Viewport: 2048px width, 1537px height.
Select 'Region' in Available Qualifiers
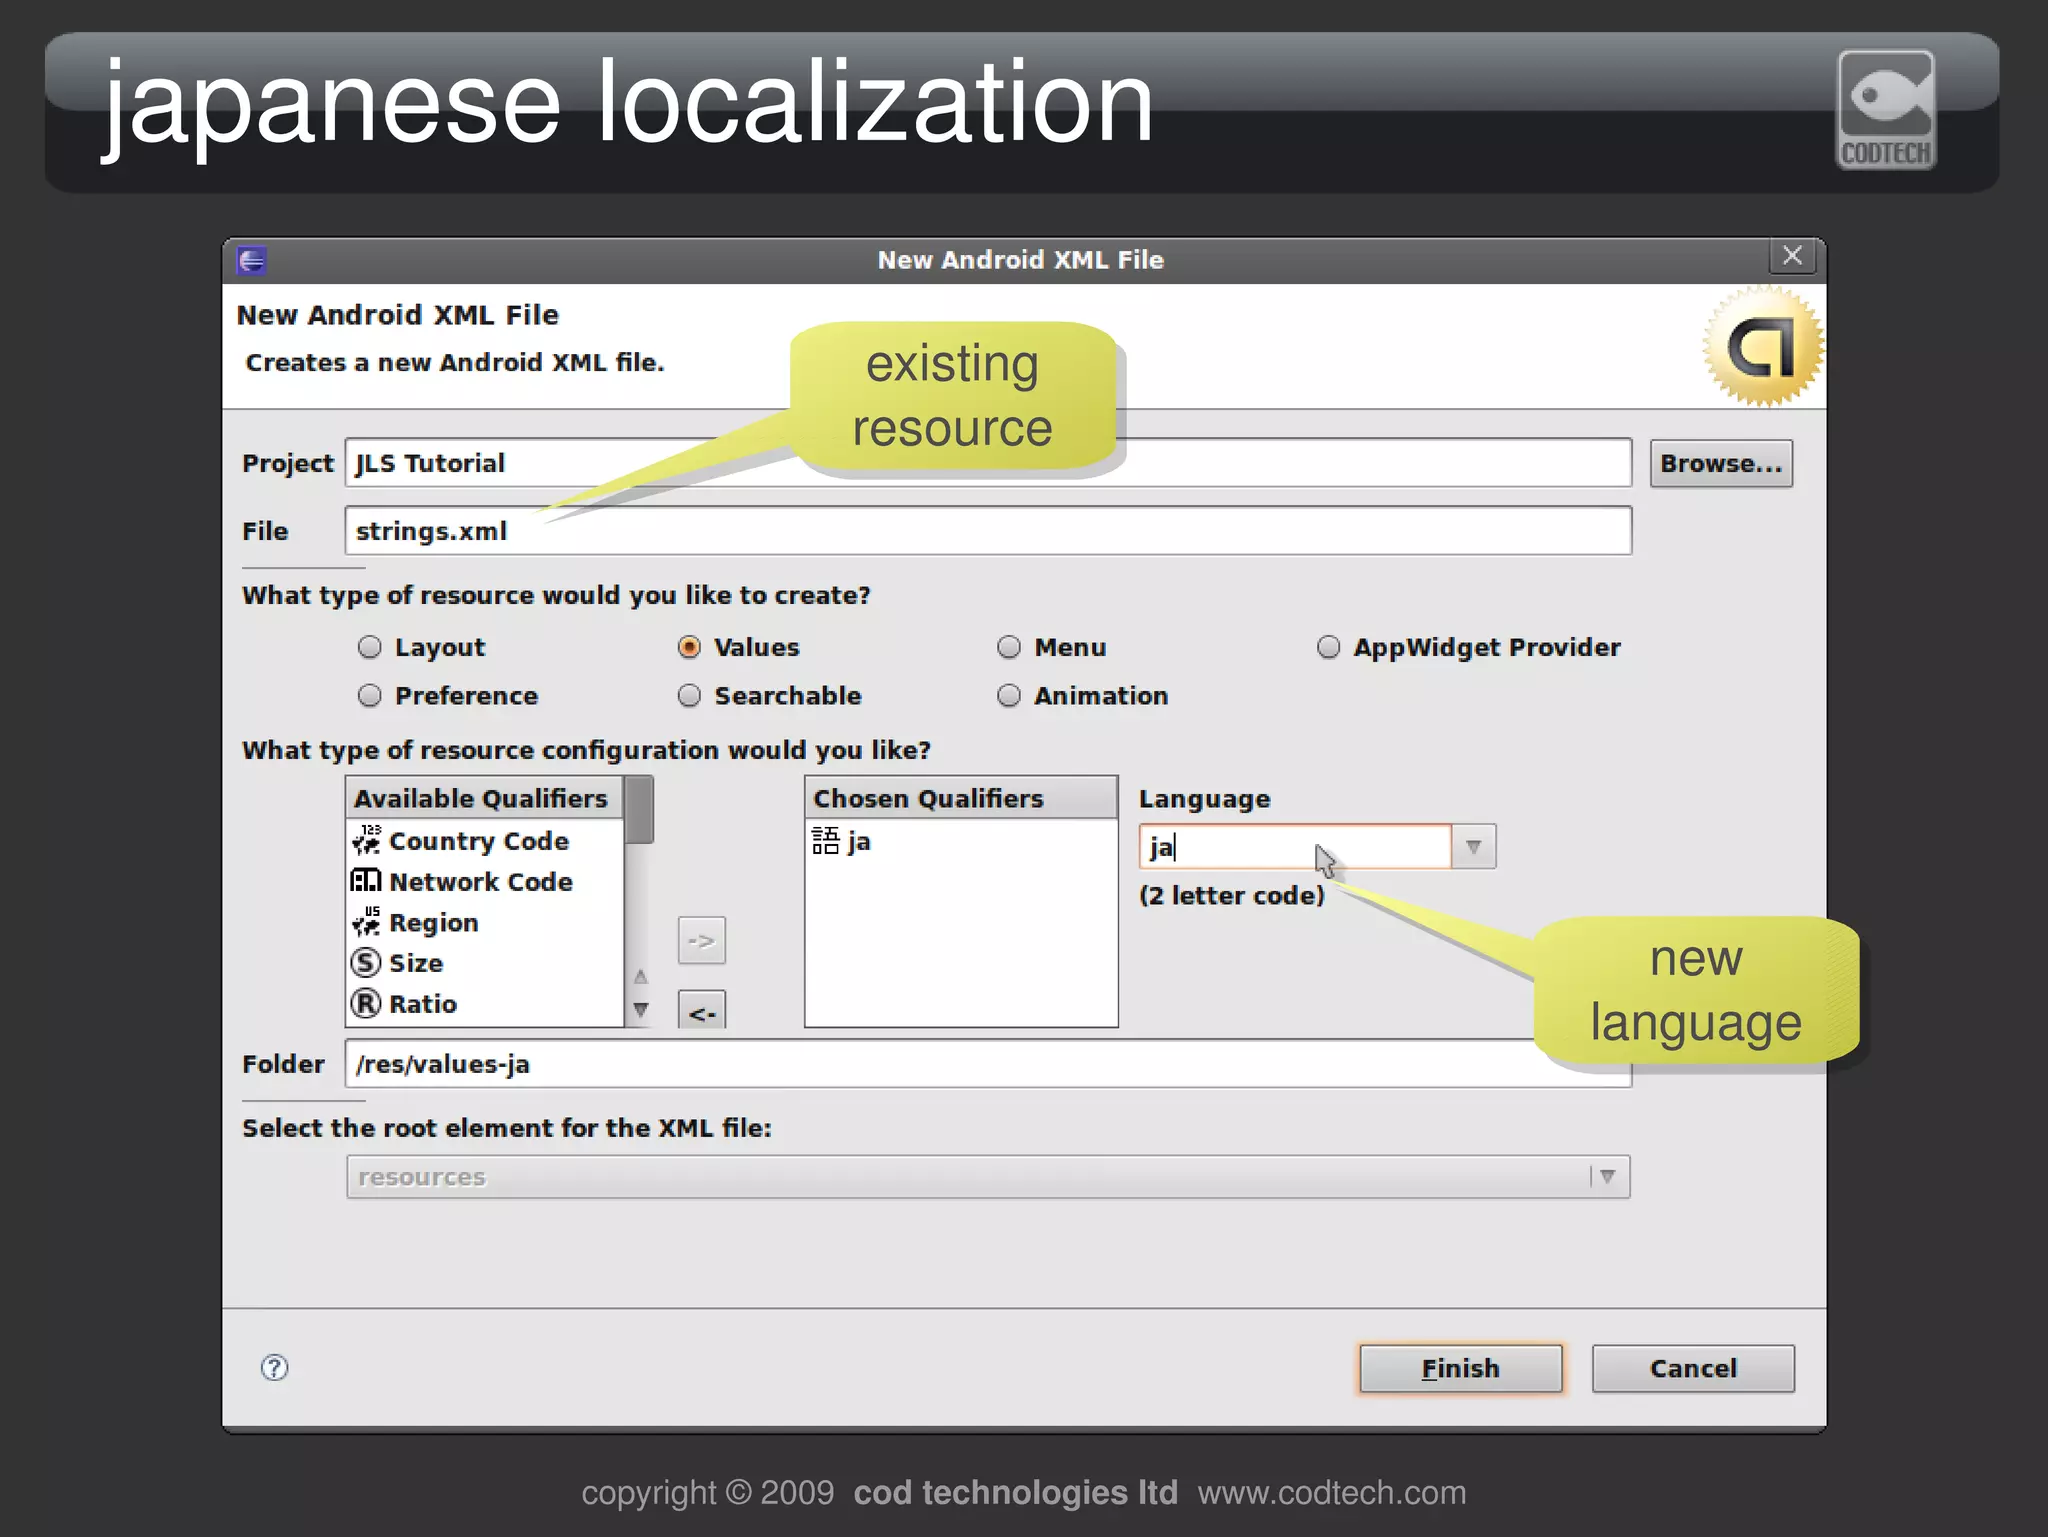tap(485, 922)
